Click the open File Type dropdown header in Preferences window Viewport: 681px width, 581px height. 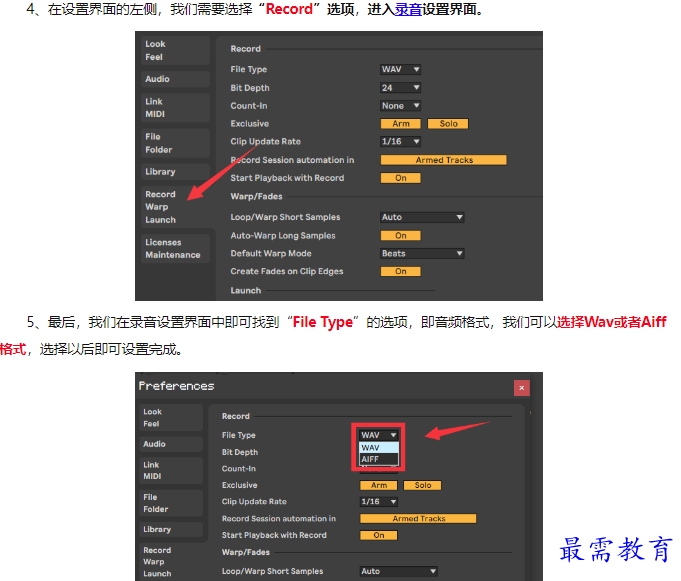click(378, 435)
